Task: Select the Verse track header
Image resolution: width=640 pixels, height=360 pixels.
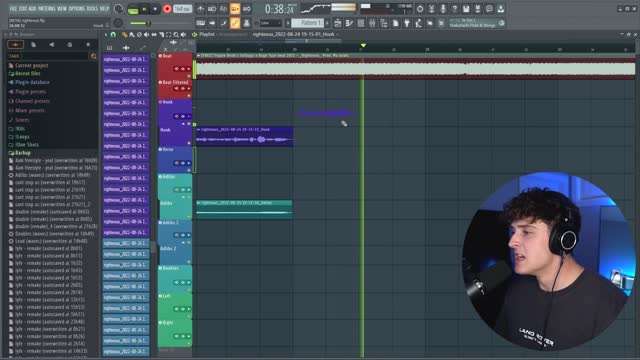Action: point(175,160)
